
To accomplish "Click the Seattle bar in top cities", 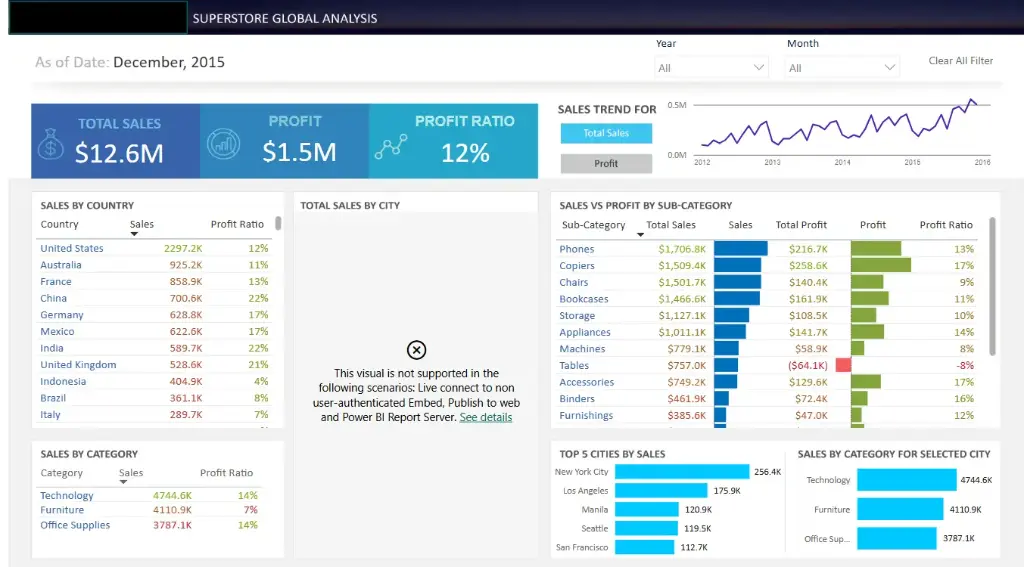I will pyautogui.click(x=646, y=528).
